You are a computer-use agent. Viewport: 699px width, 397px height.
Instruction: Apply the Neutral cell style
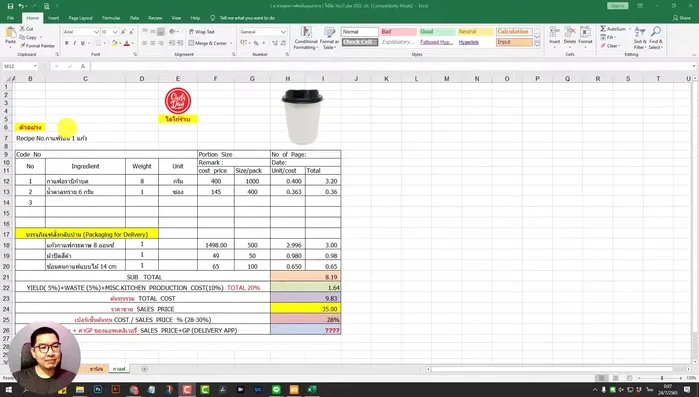(x=475, y=32)
